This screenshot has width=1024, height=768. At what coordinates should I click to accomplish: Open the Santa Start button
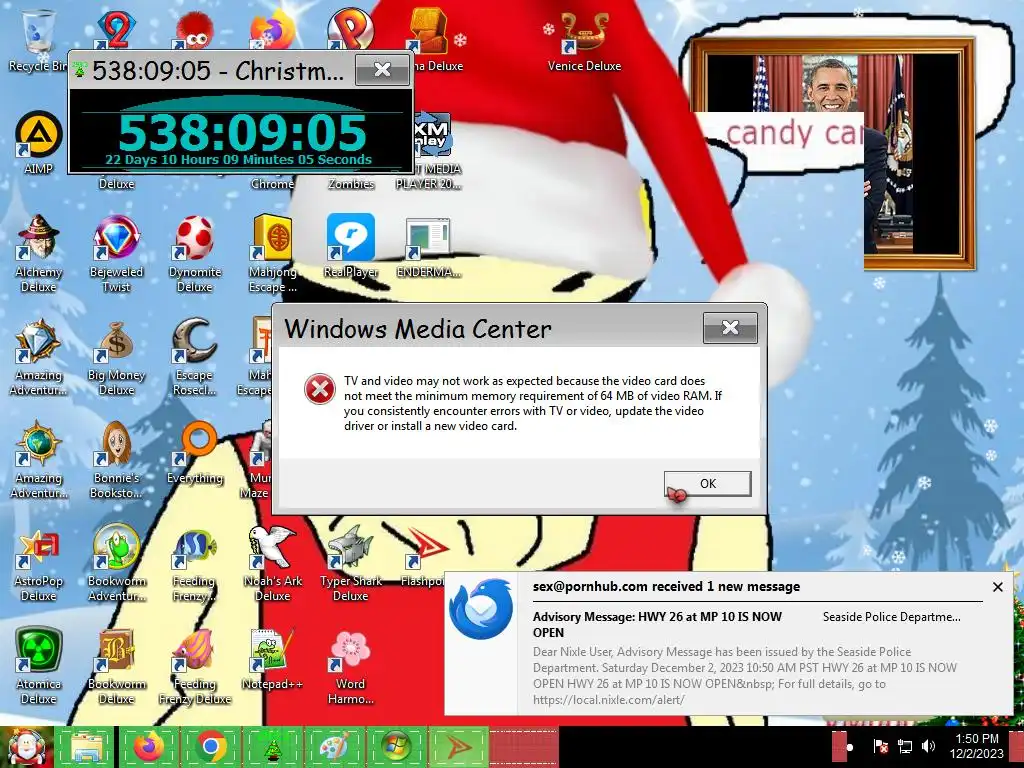pyautogui.click(x=26, y=746)
